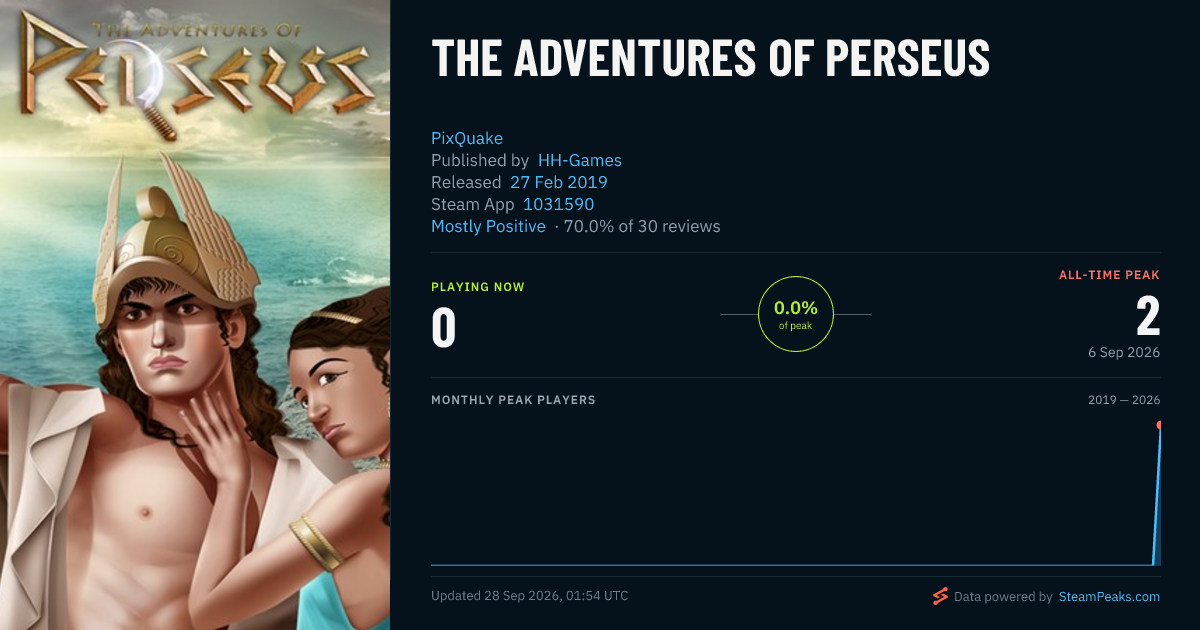Click the 70.0% of 30 reviews text
Viewport: 1200px width, 630px height.
(642, 226)
